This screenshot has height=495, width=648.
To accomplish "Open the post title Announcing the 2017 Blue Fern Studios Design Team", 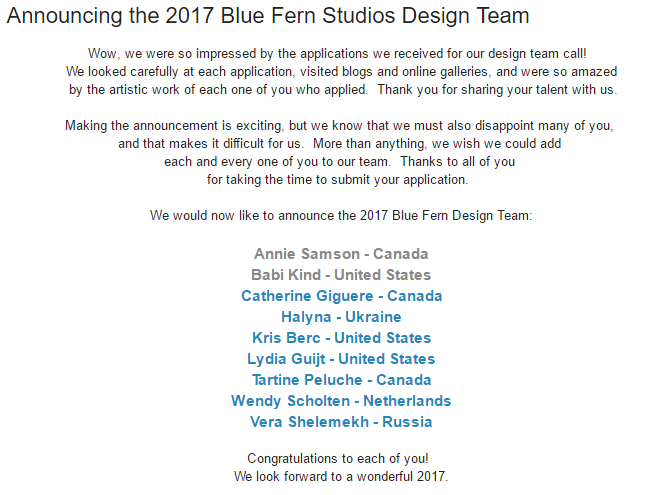I will [268, 16].
